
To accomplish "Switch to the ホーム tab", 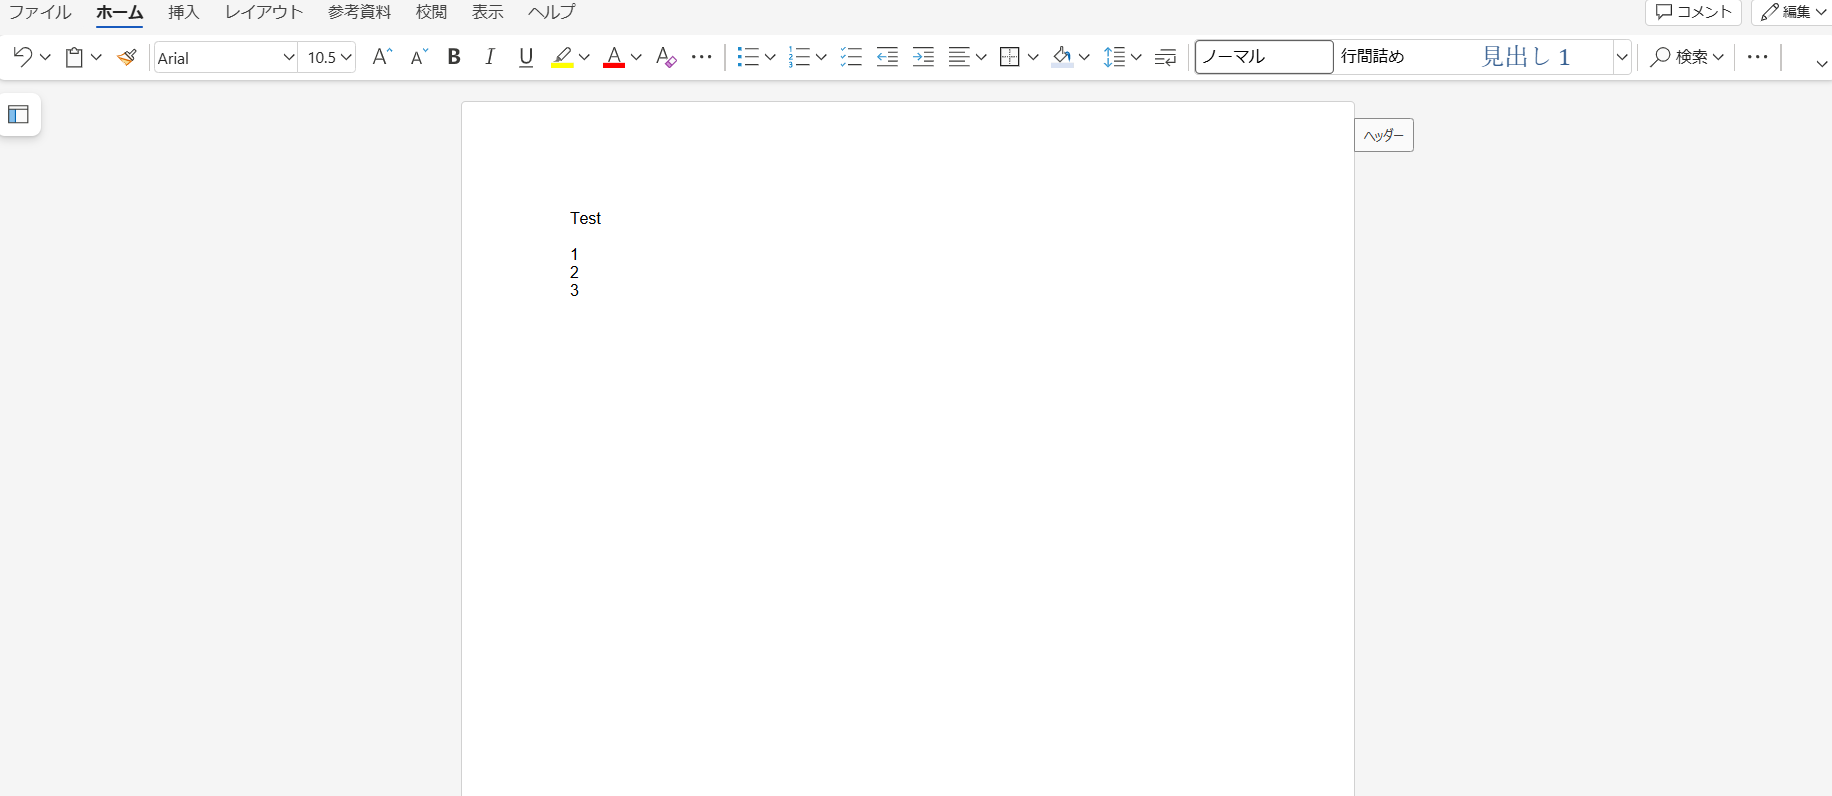I will (x=119, y=12).
